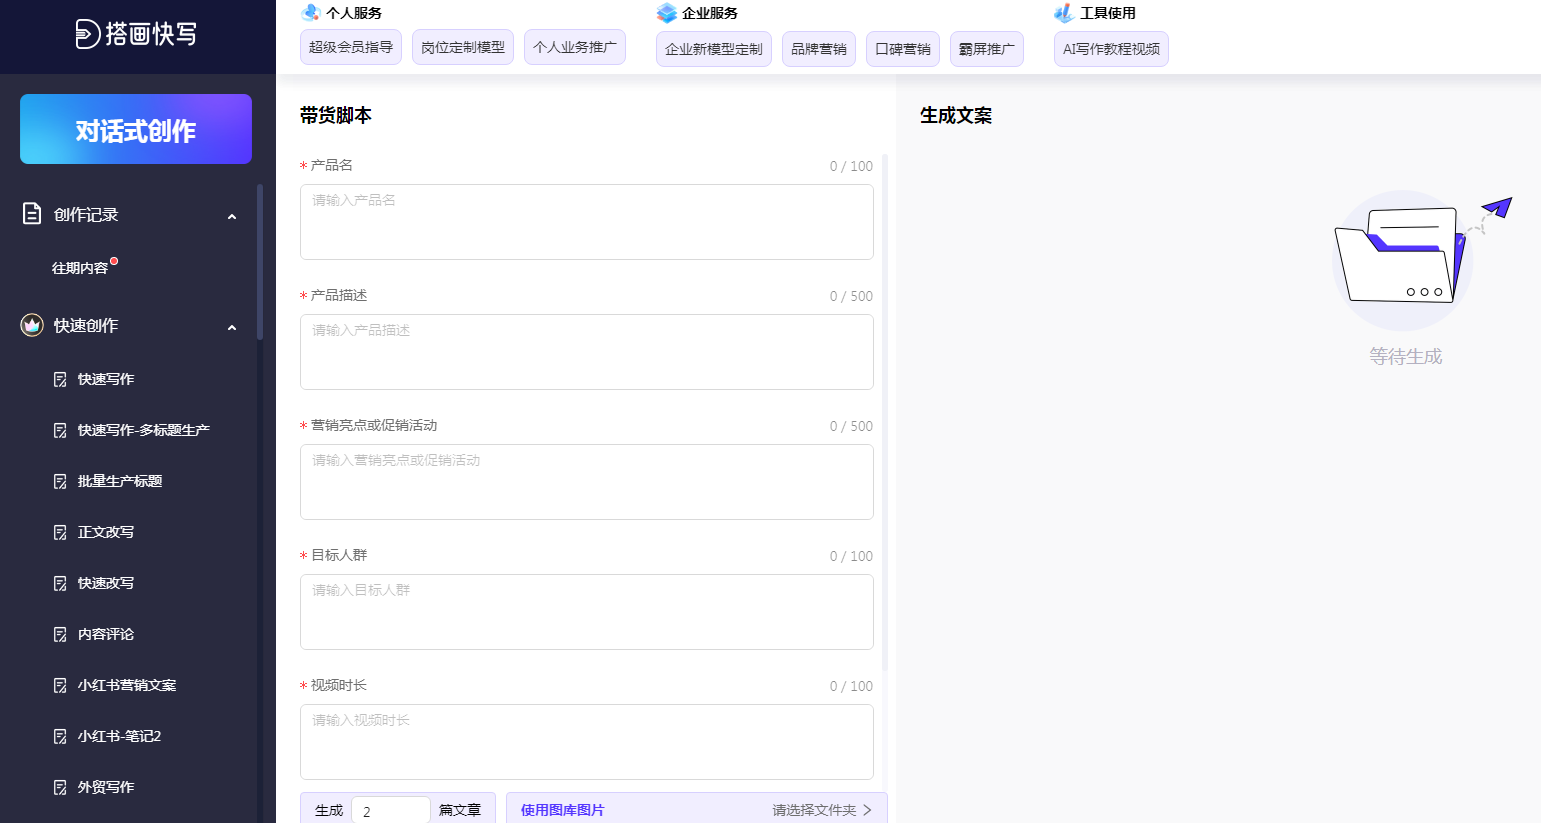Click the 产品名 input field
1541x823 pixels.
click(x=587, y=221)
